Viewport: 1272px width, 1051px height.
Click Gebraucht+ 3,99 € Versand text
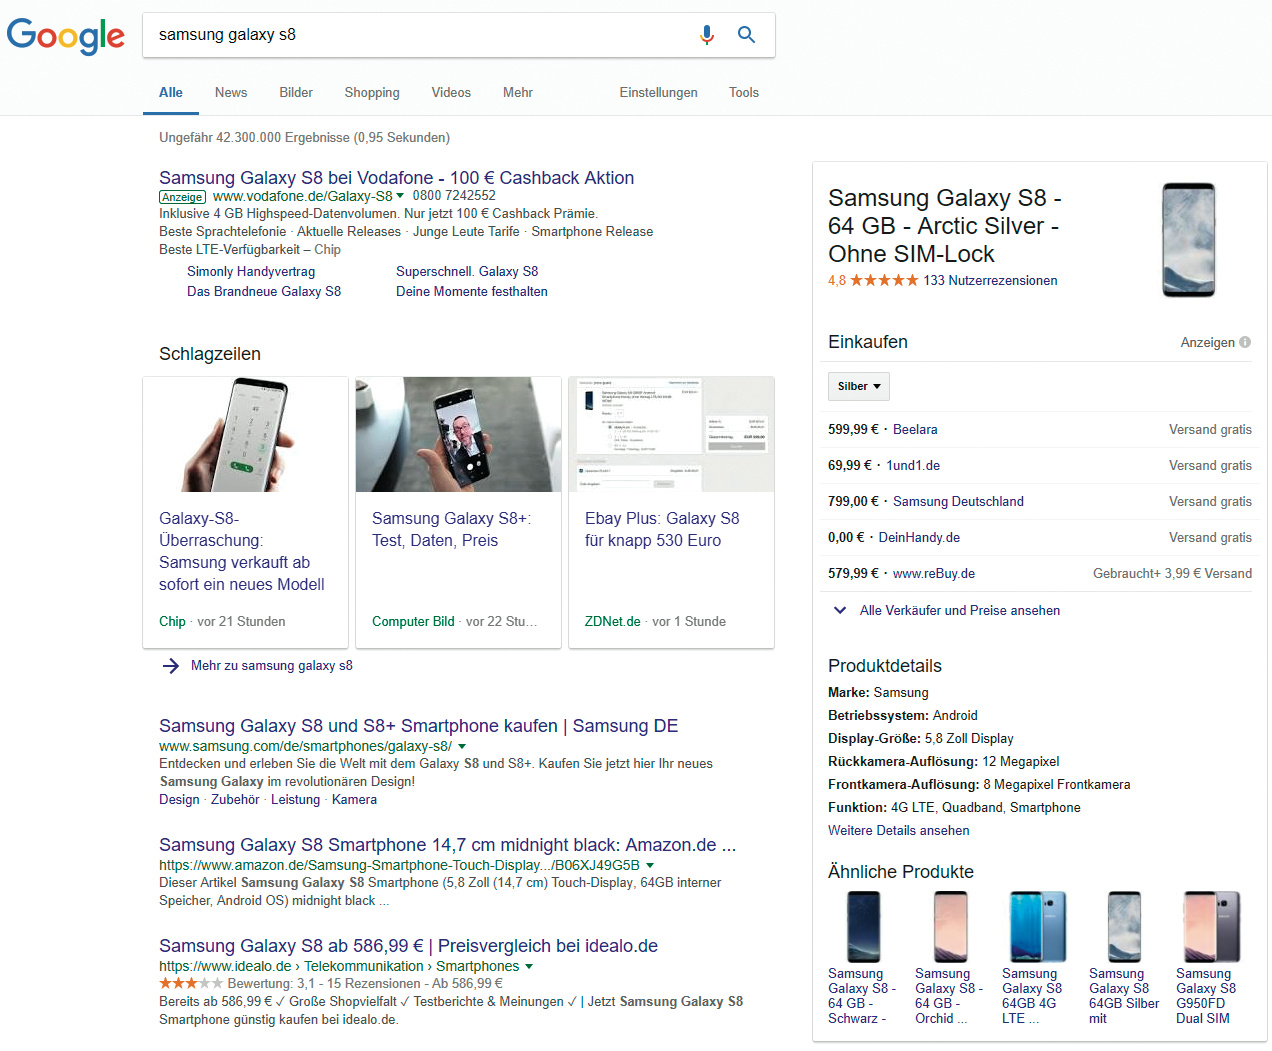click(x=1172, y=573)
